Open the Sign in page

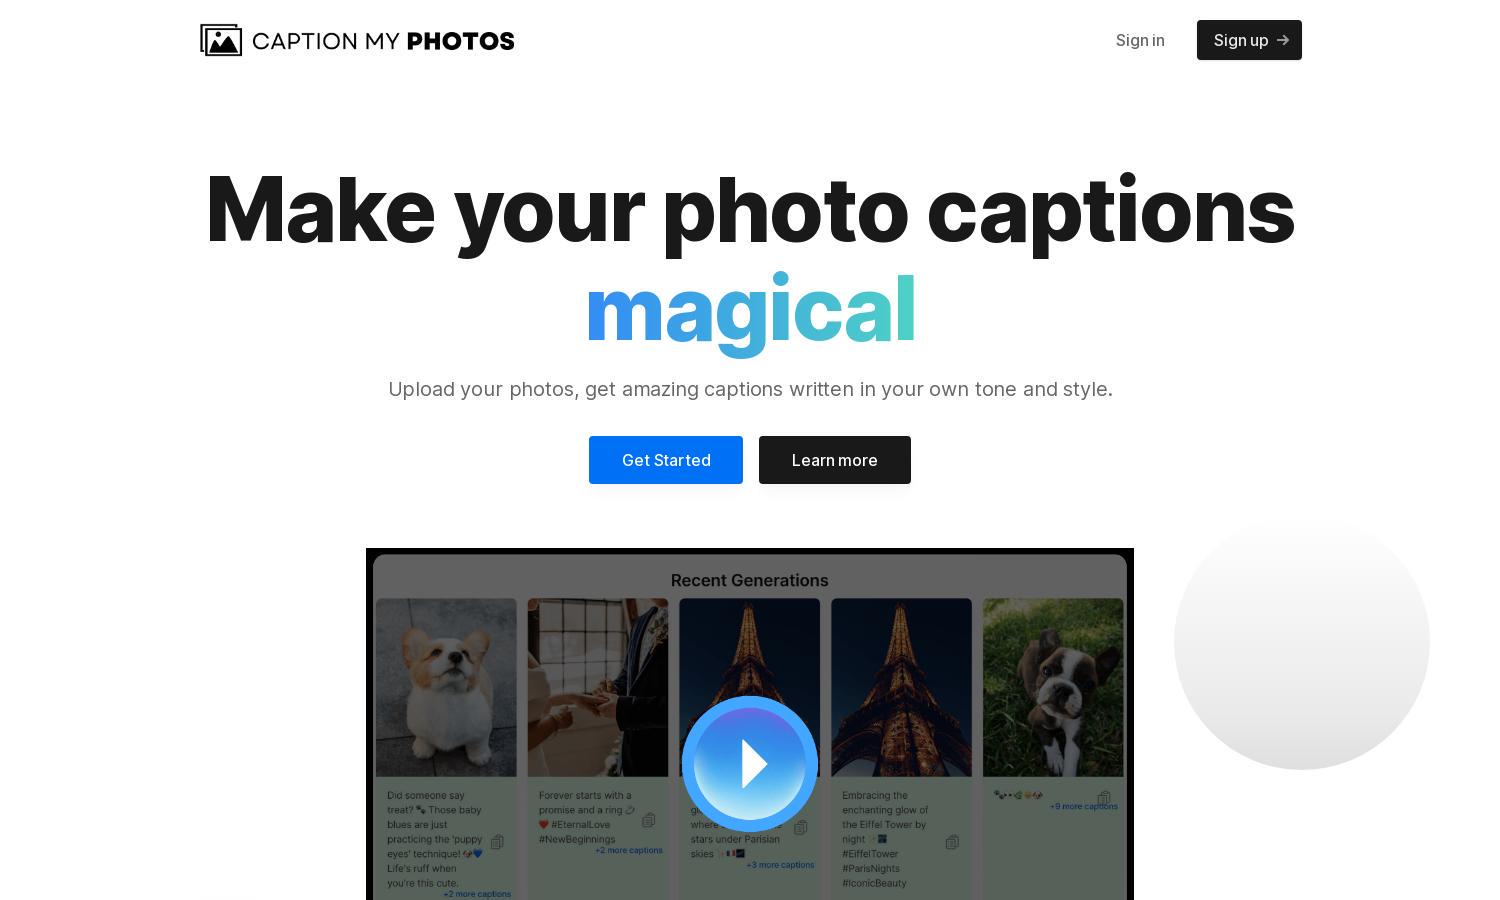[x=1140, y=40]
